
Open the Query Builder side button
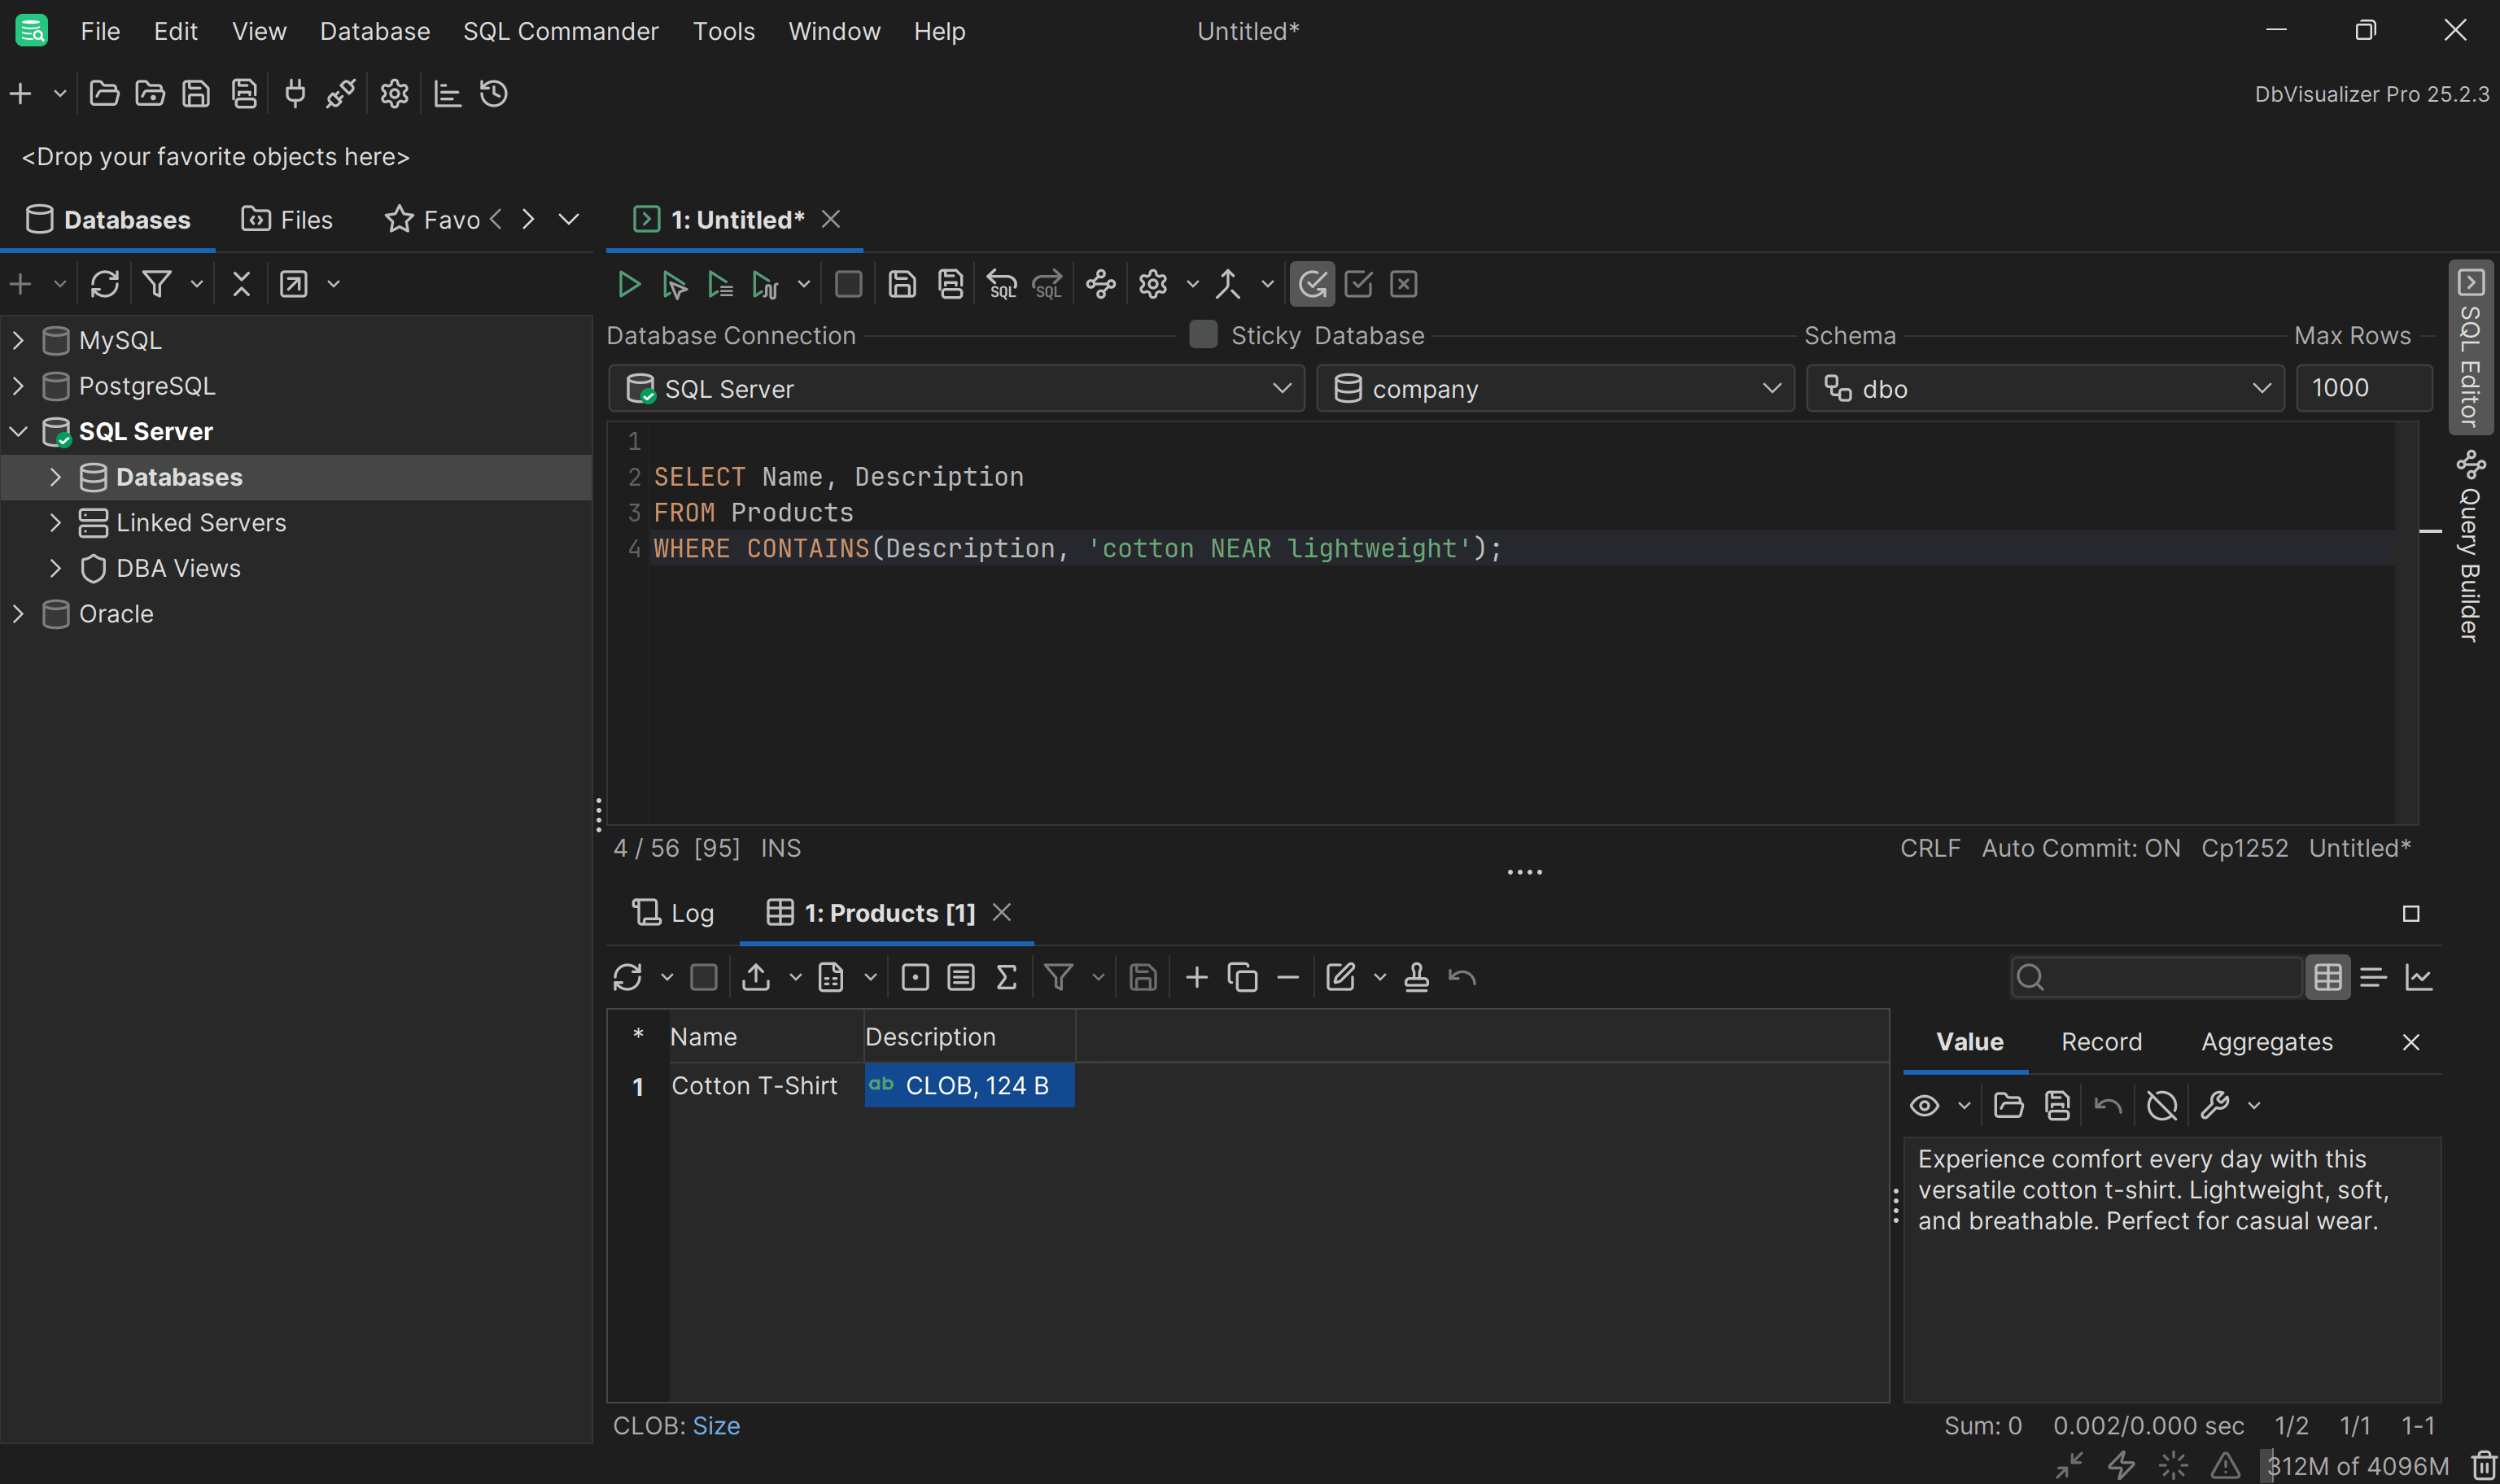pyautogui.click(x=2470, y=546)
